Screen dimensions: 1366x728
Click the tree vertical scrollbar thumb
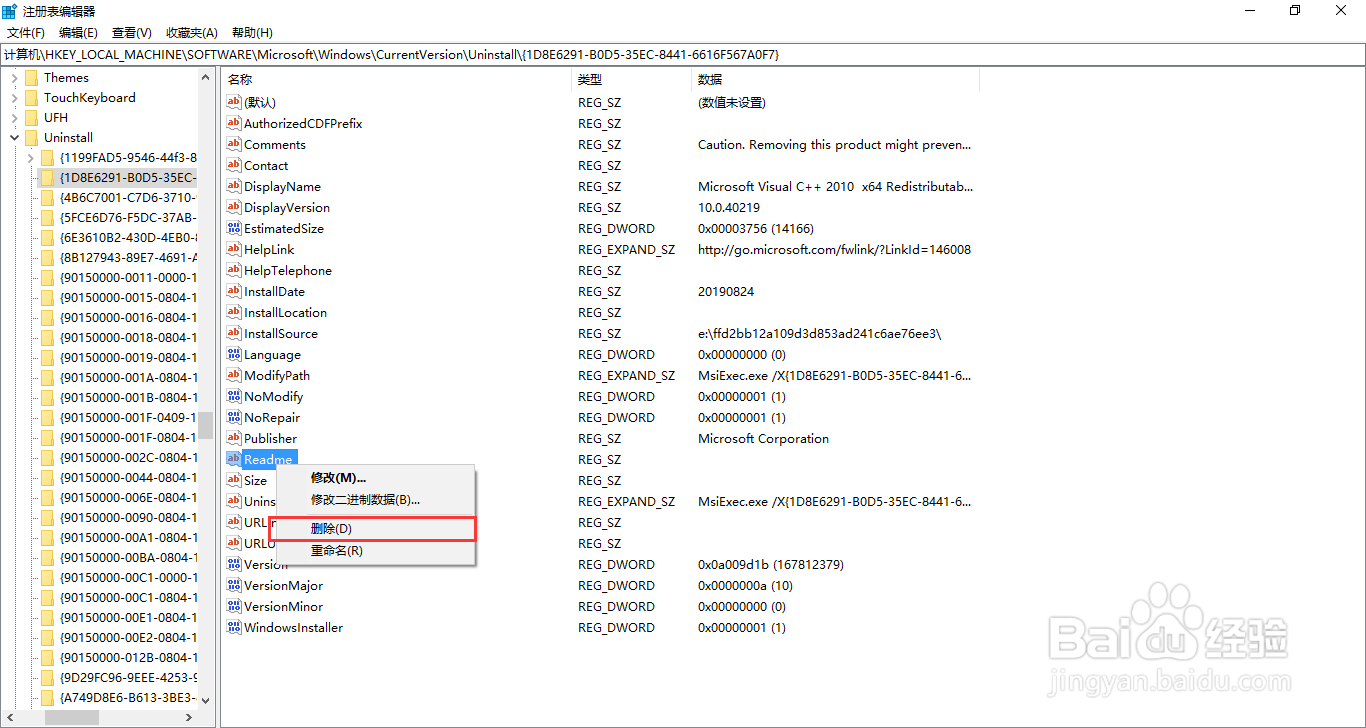click(x=205, y=425)
